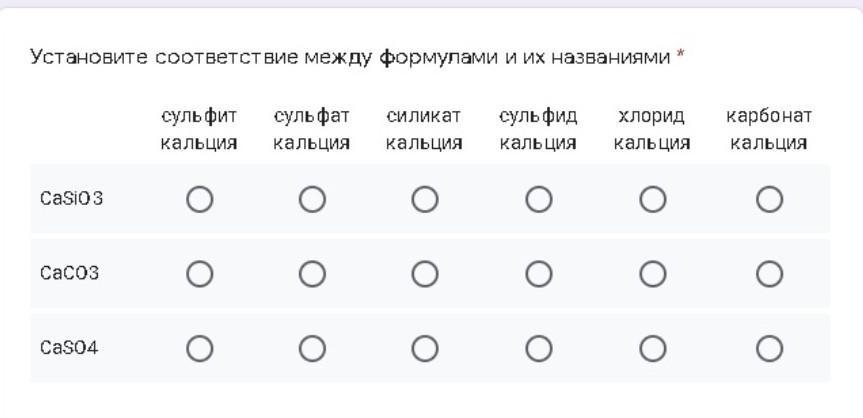
Task: Choose сульфат кальция in CaCO3 row
Action: [x=312, y=273]
